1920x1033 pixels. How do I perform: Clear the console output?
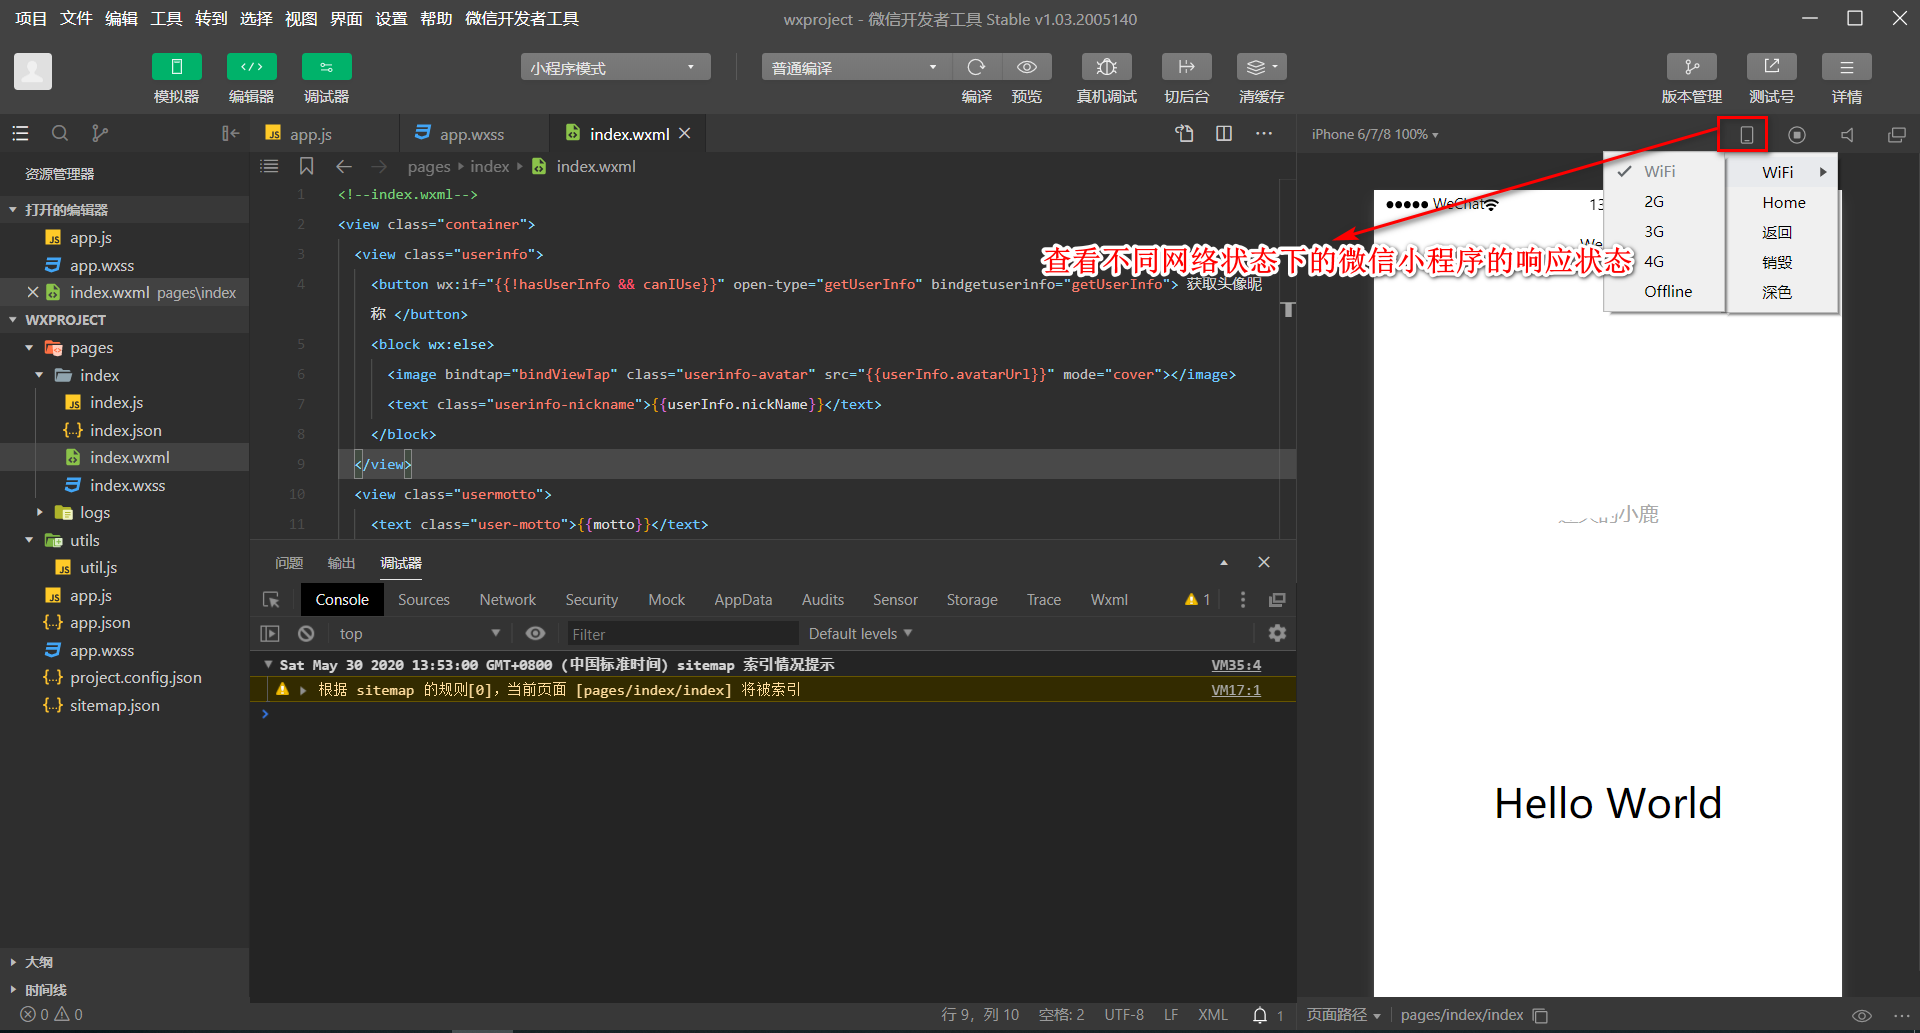(306, 633)
